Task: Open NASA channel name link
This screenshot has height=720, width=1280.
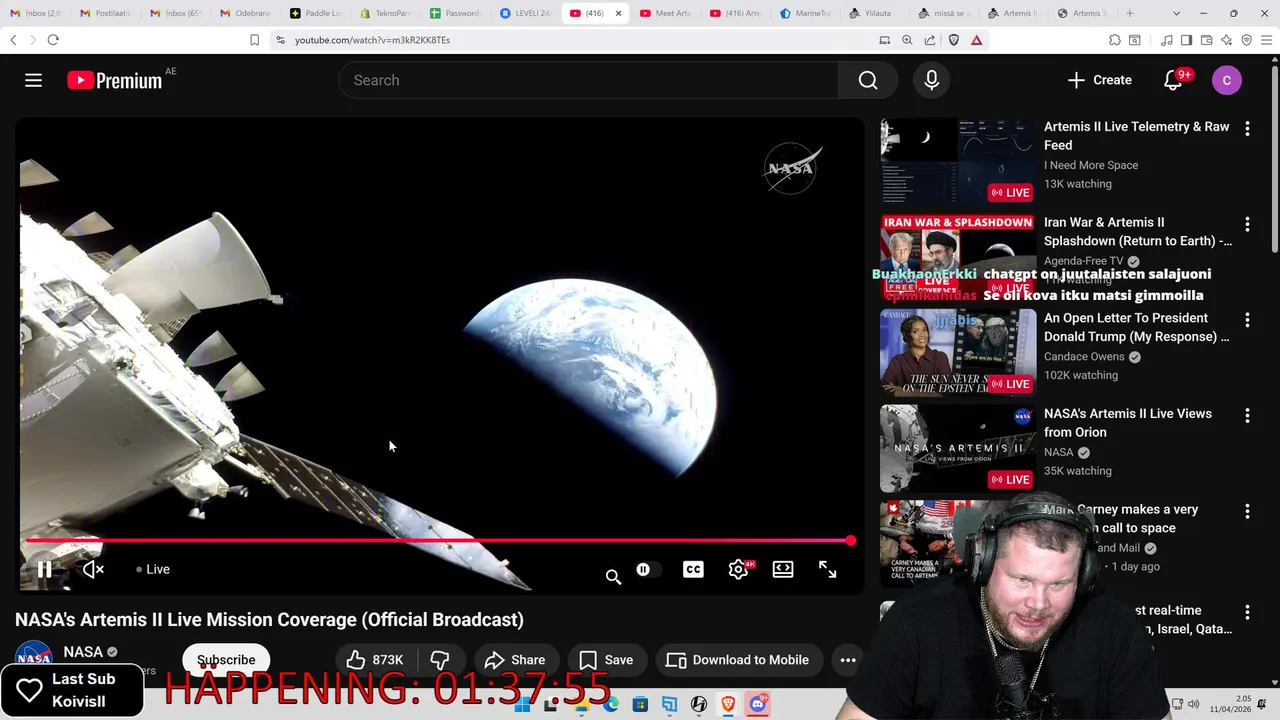Action: point(83,652)
